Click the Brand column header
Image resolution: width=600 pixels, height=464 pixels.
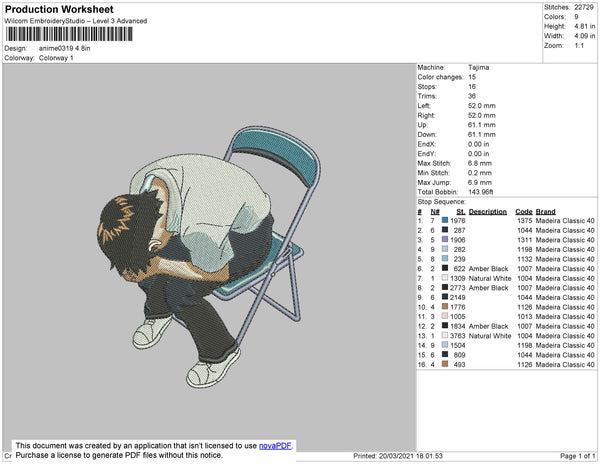pos(545,212)
